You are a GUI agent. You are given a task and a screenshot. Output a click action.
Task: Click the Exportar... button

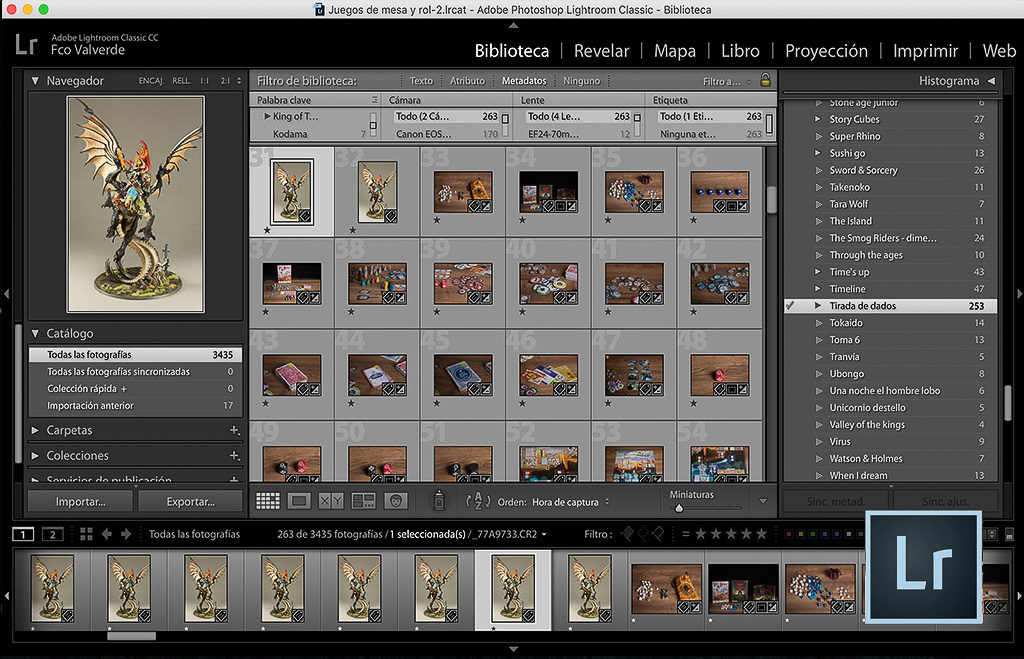click(x=190, y=502)
